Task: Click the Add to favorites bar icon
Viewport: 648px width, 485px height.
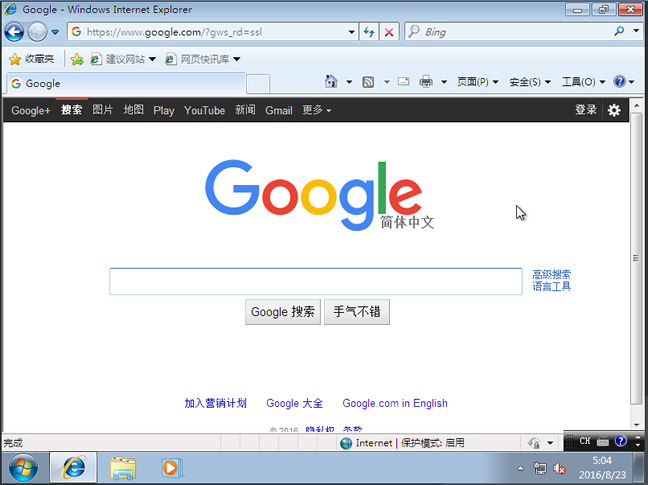Action: coord(77,59)
